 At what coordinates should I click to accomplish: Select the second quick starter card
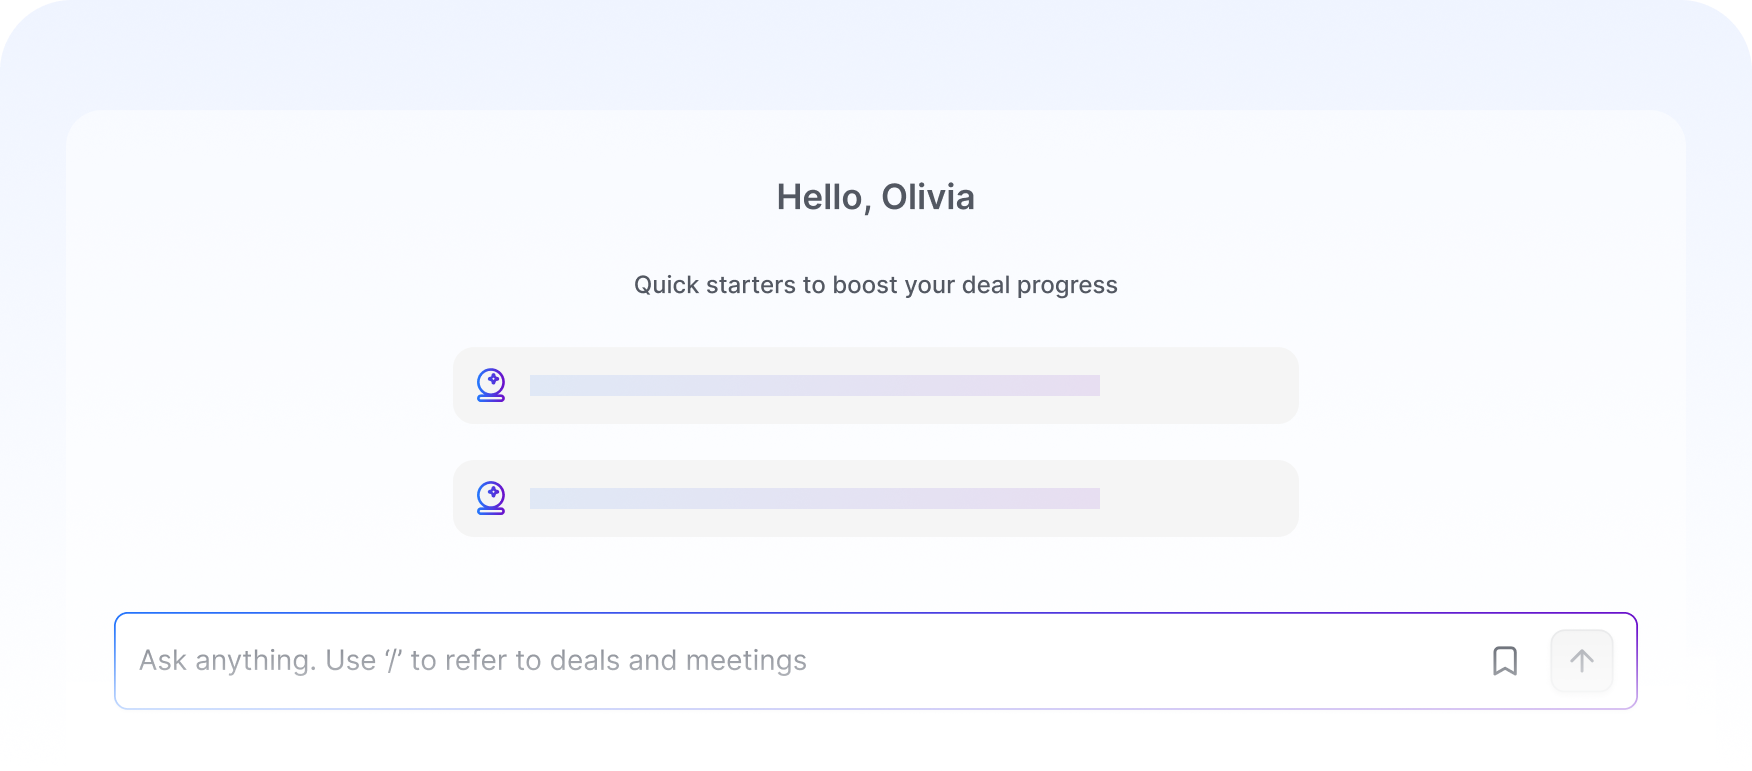(x=876, y=498)
